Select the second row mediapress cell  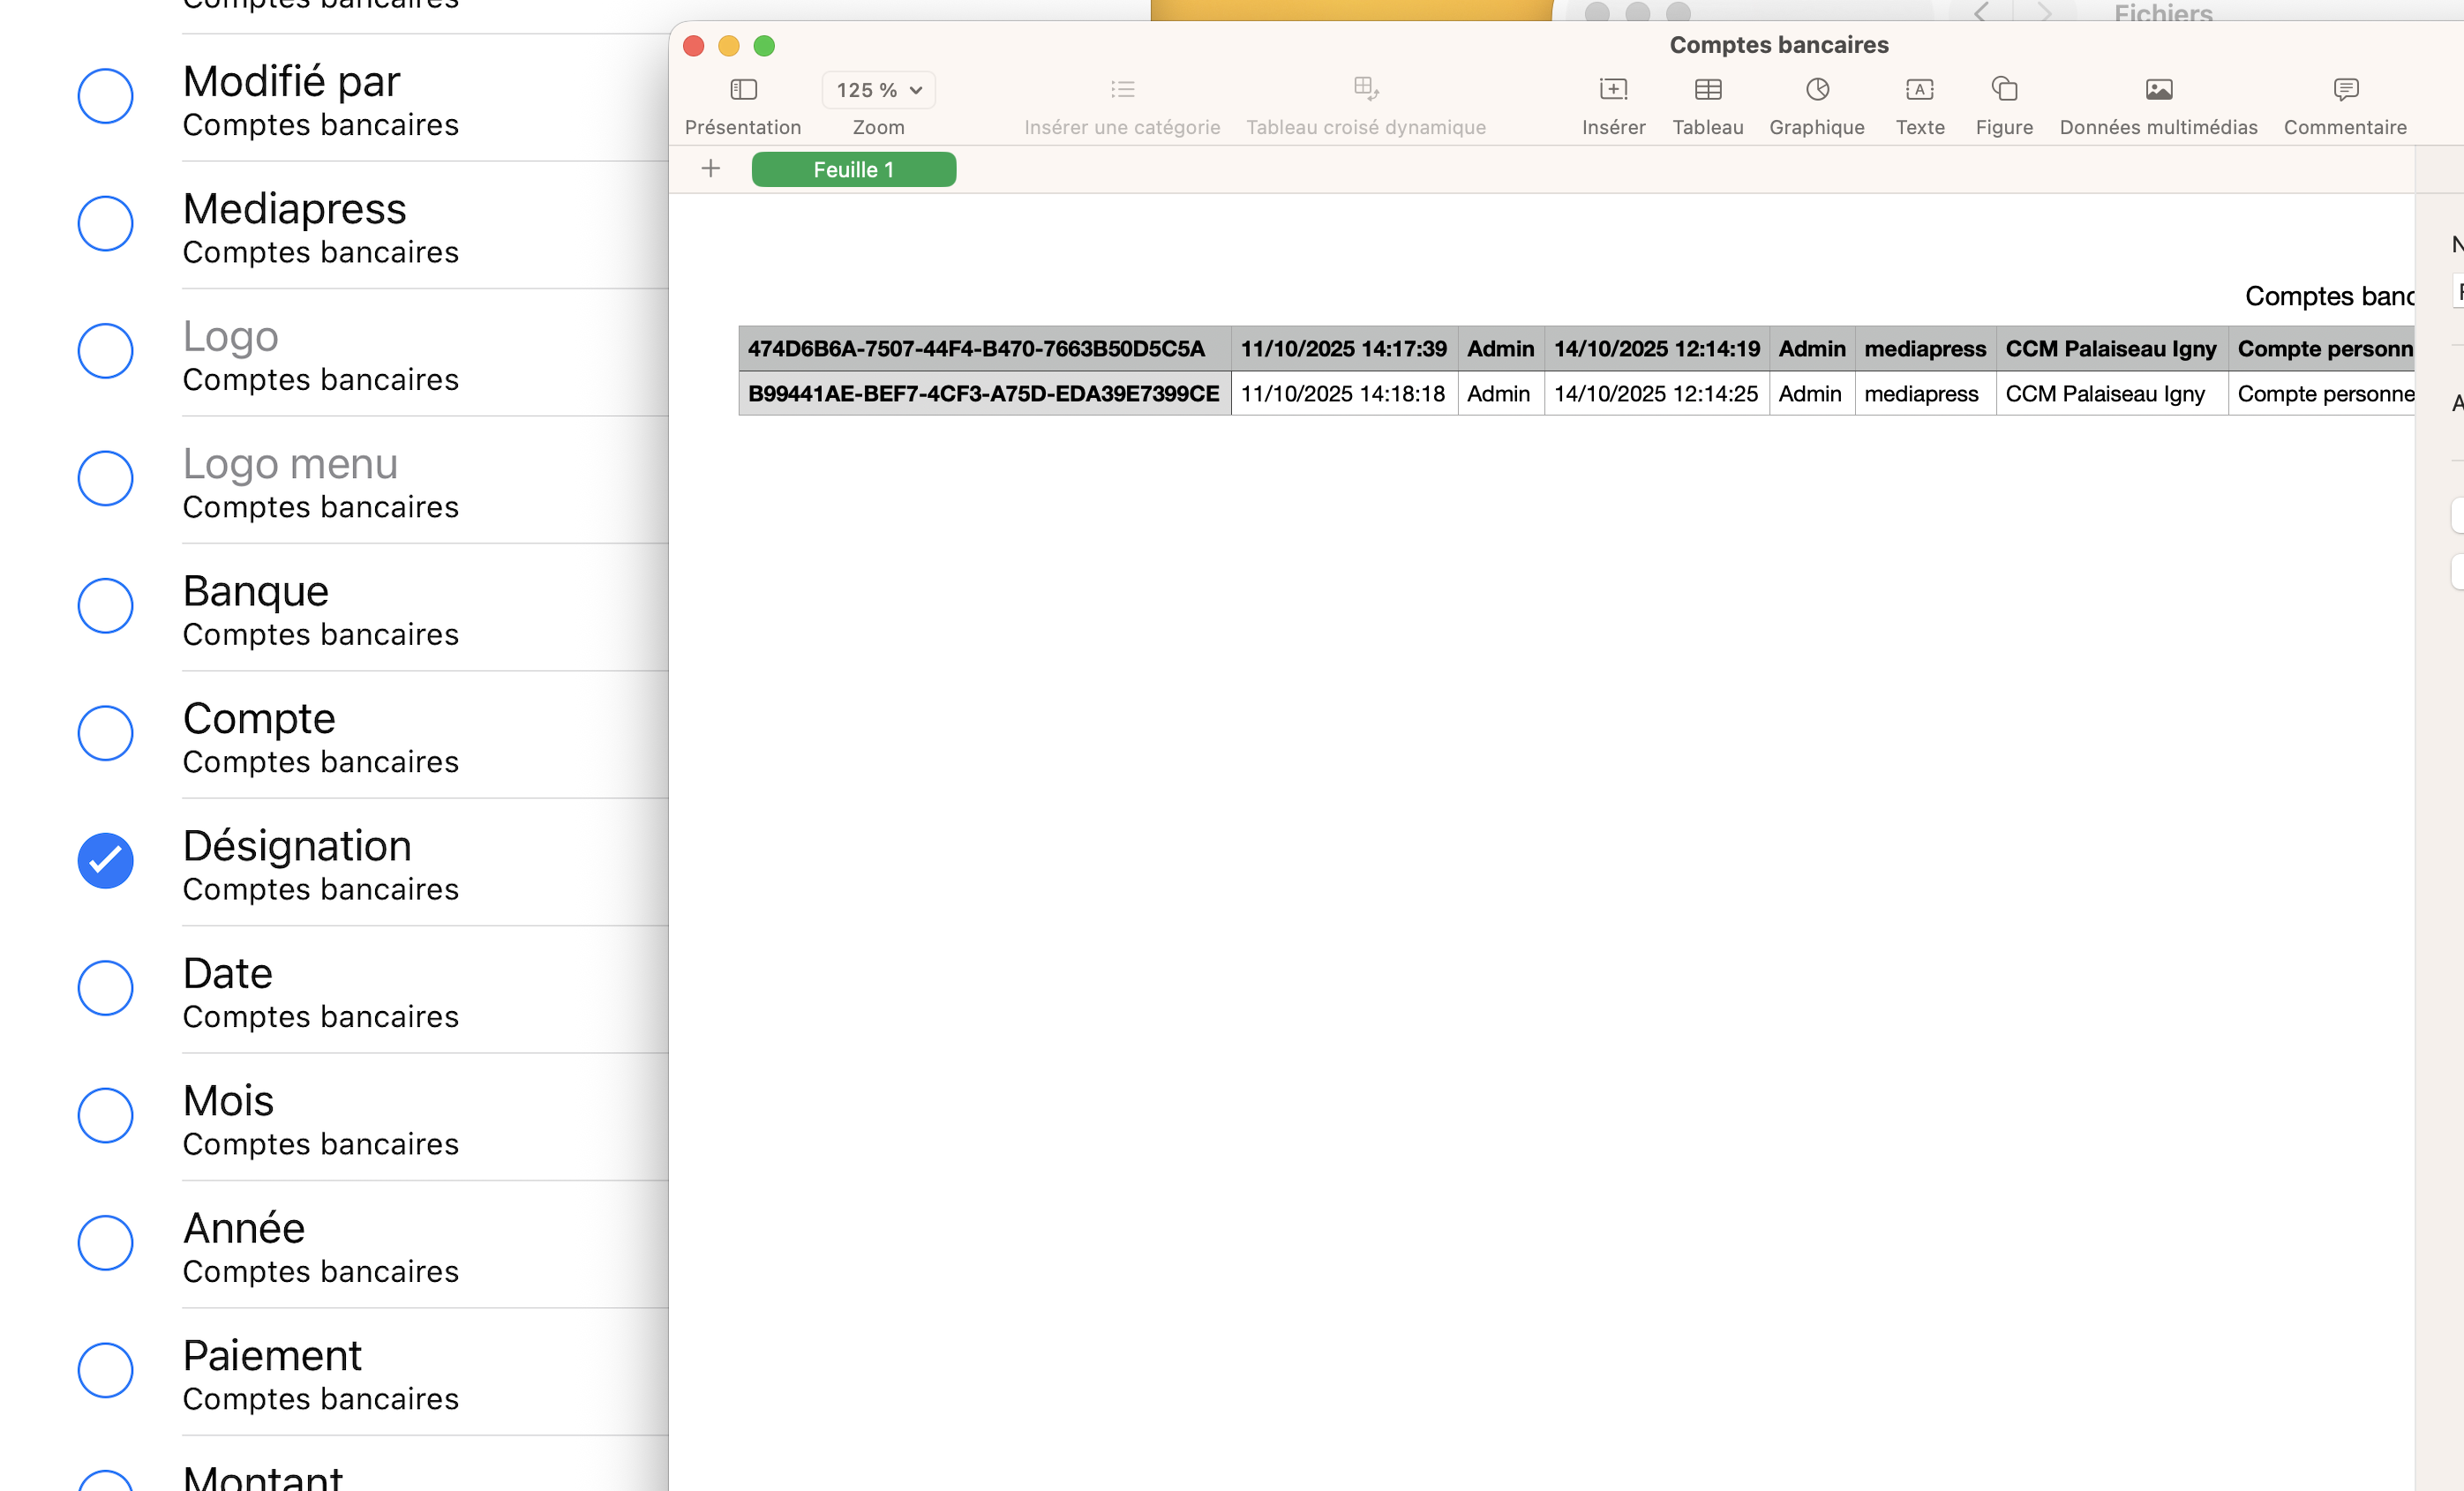[x=1923, y=394]
